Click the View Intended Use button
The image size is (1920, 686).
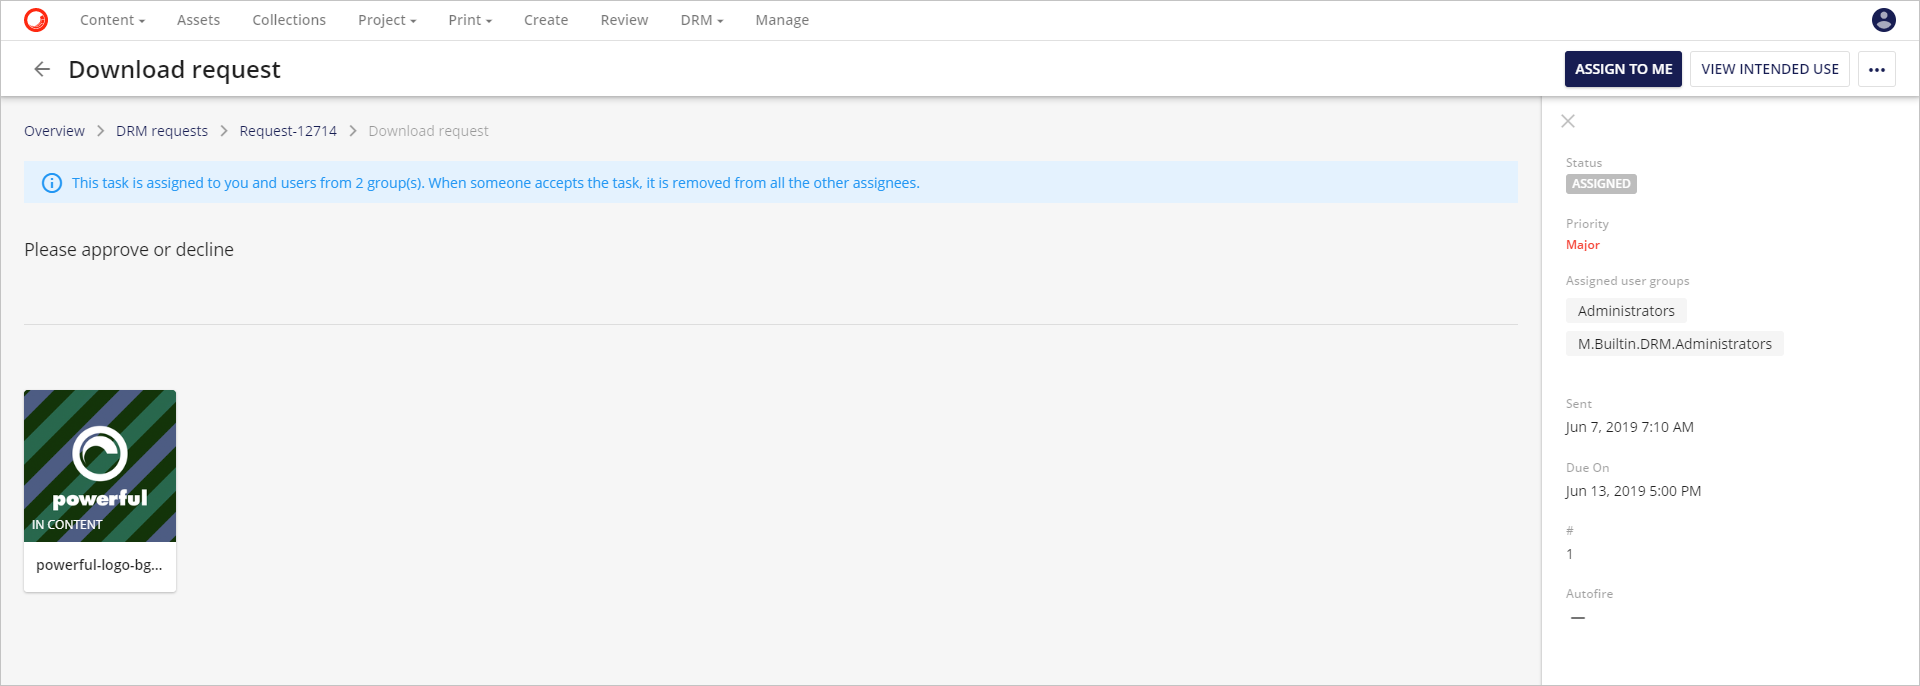pyautogui.click(x=1769, y=69)
